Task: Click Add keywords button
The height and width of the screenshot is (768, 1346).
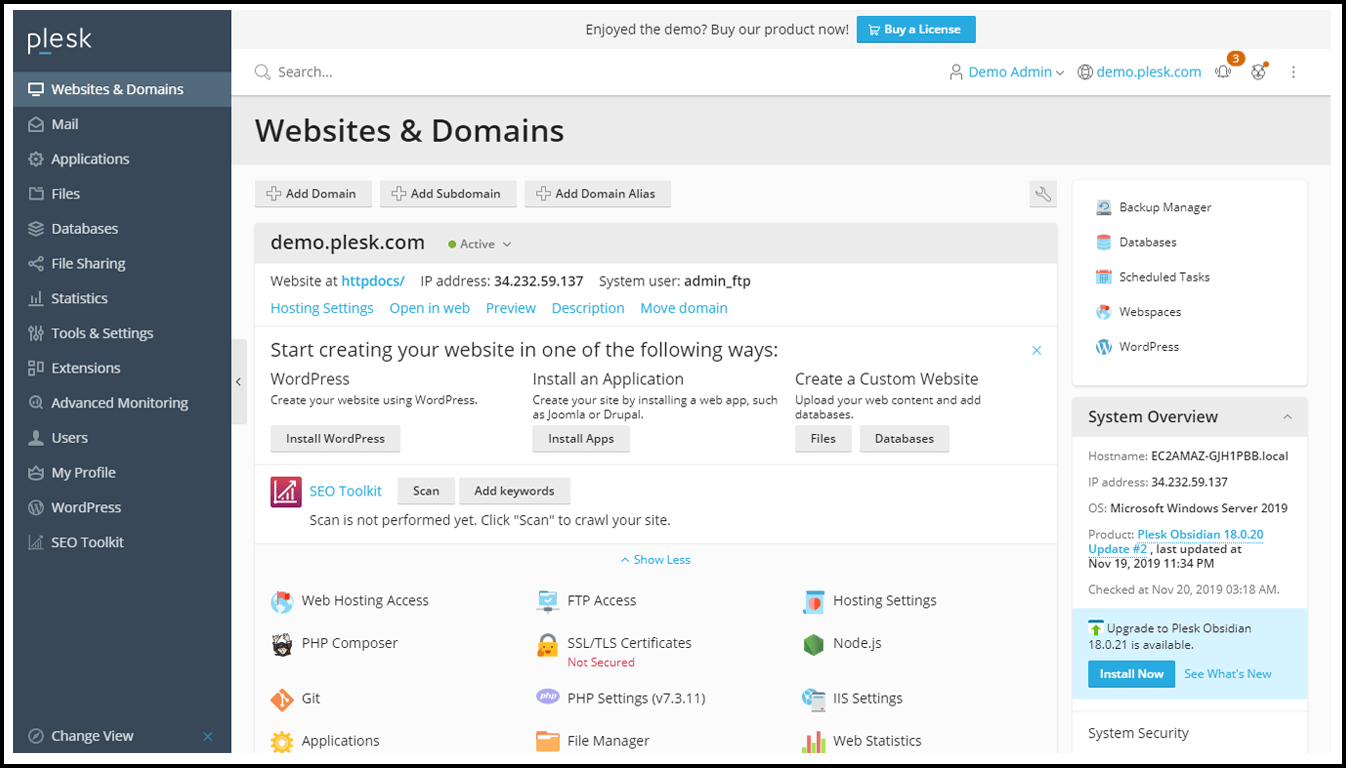Action: (x=514, y=491)
